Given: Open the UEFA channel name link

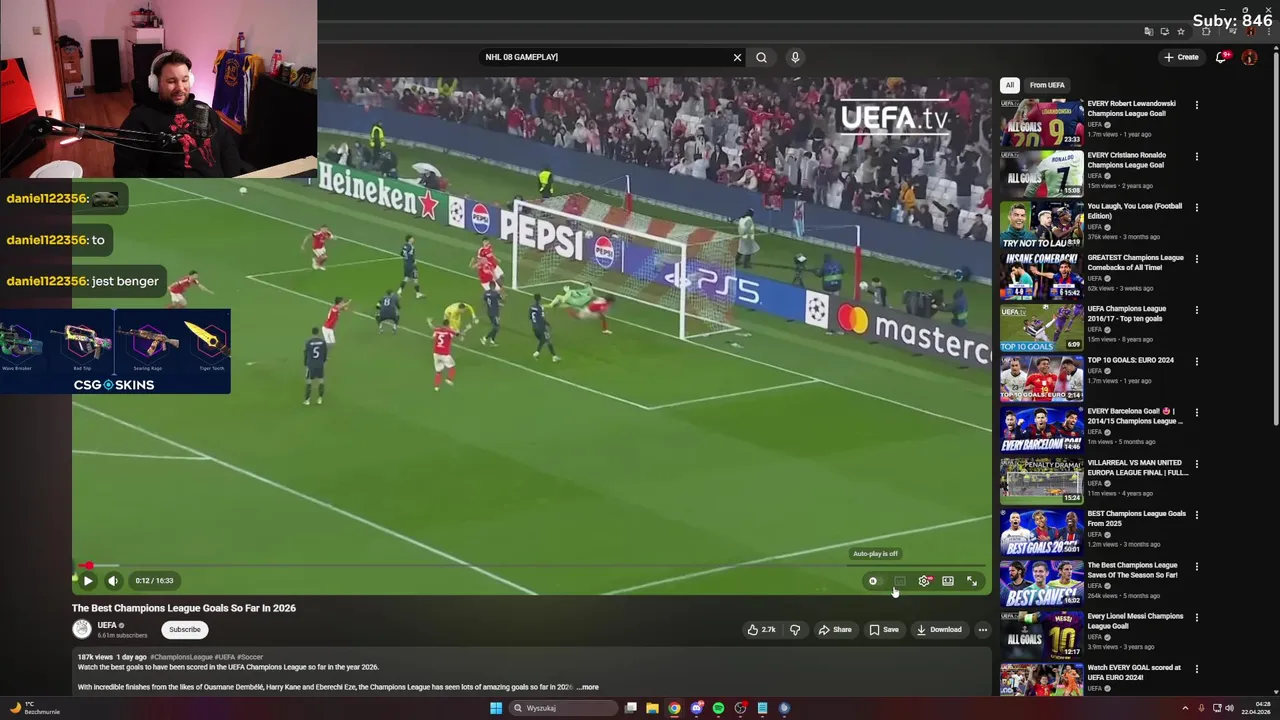Looking at the screenshot, I should click(x=107, y=625).
